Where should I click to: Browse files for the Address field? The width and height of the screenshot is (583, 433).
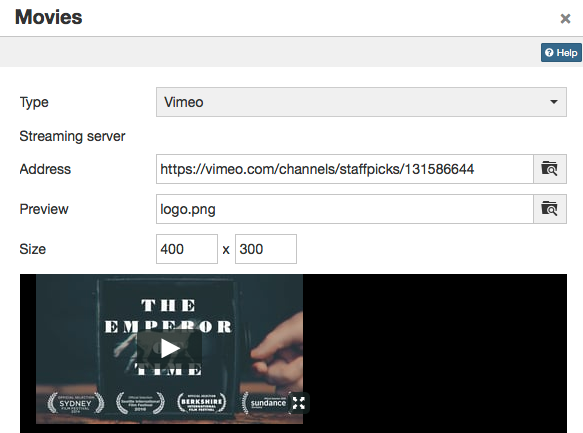pyautogui.click(x=550, y=169)
